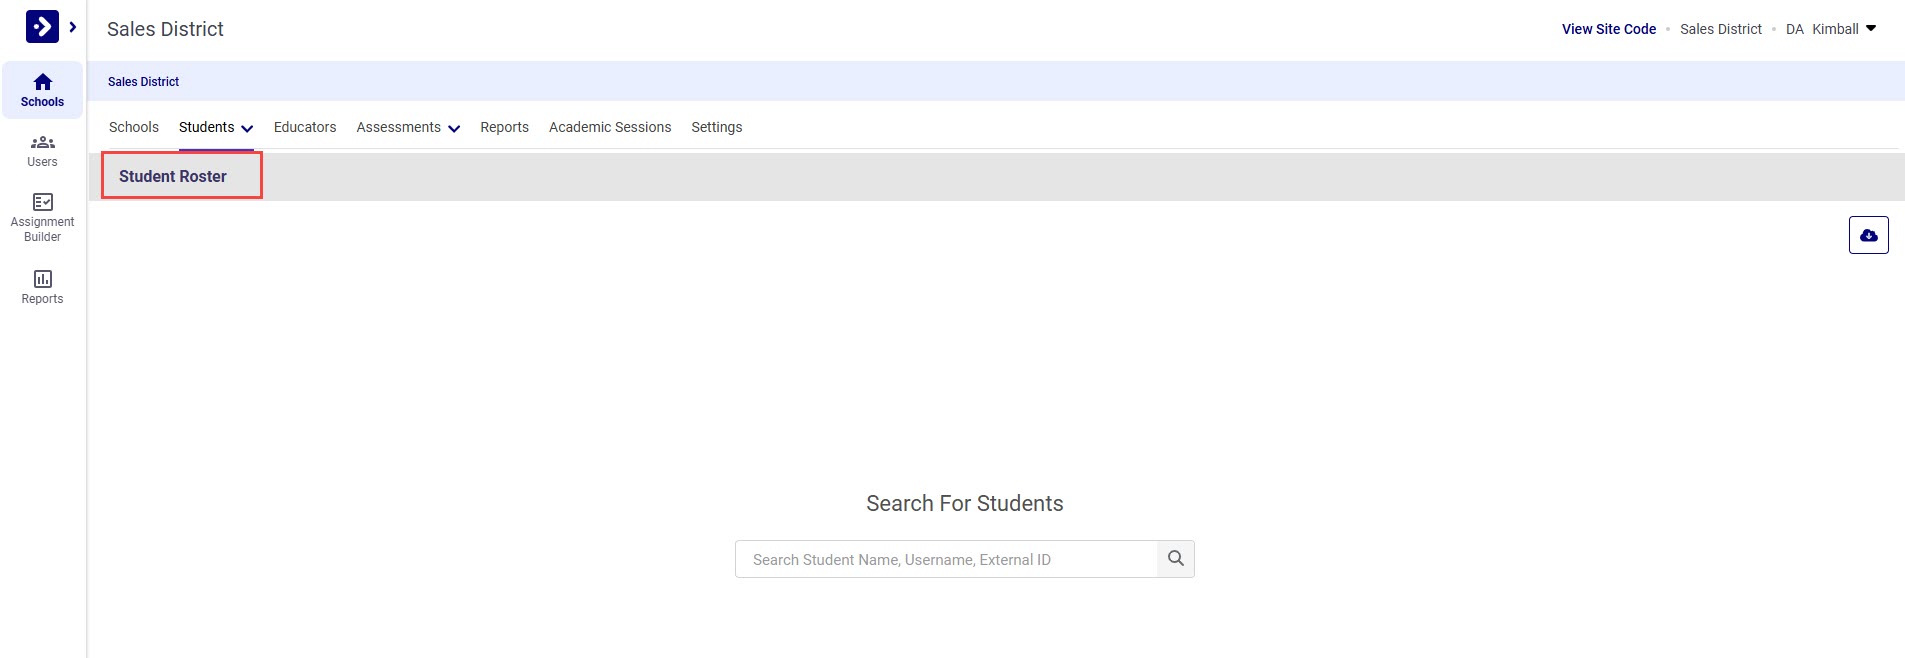The image size is (1905, 658).
Task: Select the Settings tab
Action: [716, 127]
